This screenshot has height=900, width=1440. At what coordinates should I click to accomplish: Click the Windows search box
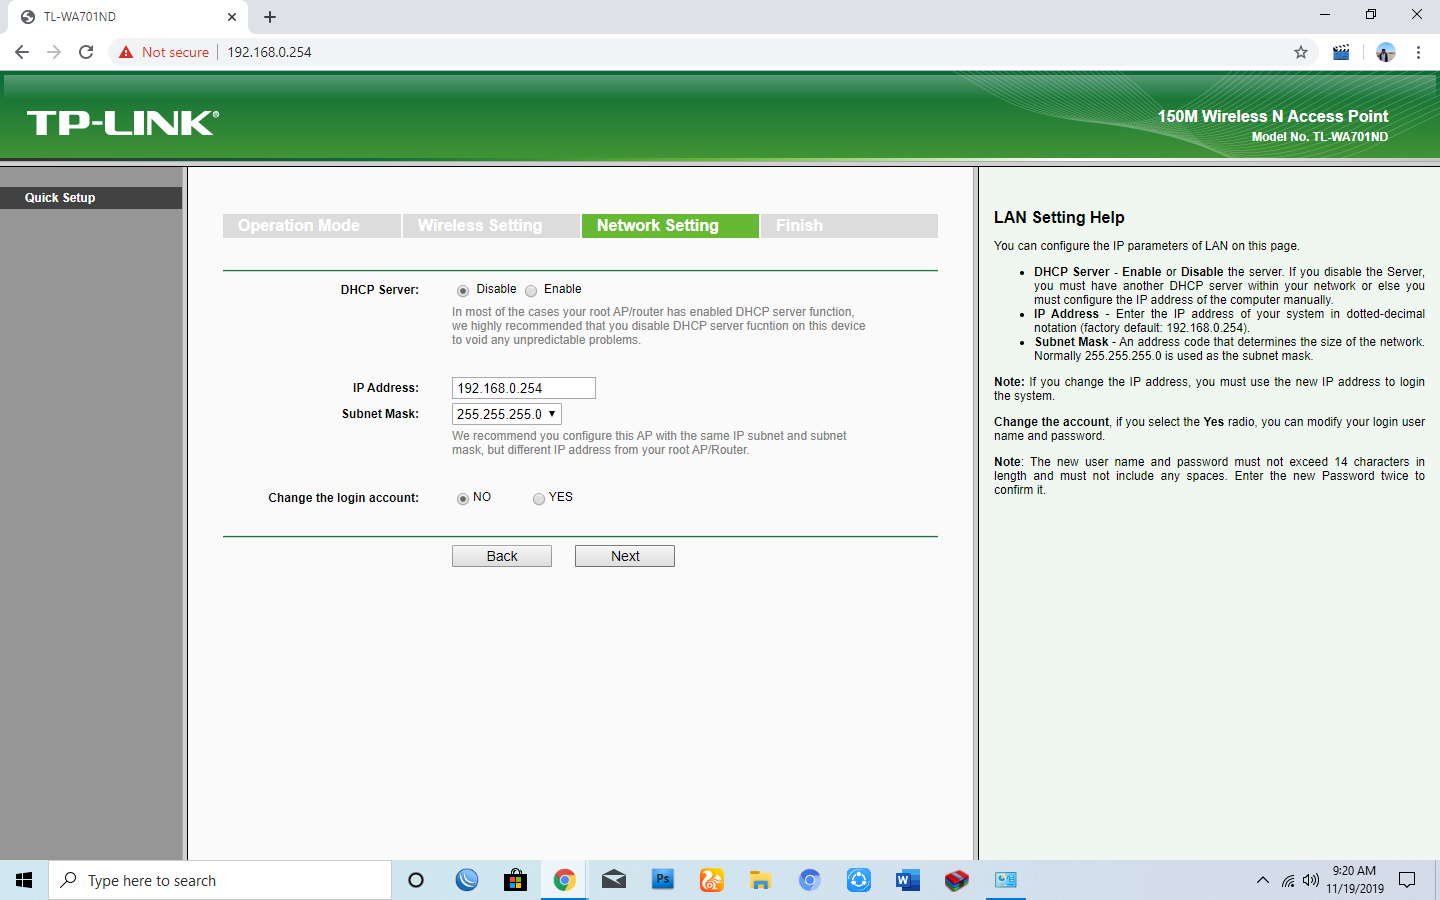(220, 880)
